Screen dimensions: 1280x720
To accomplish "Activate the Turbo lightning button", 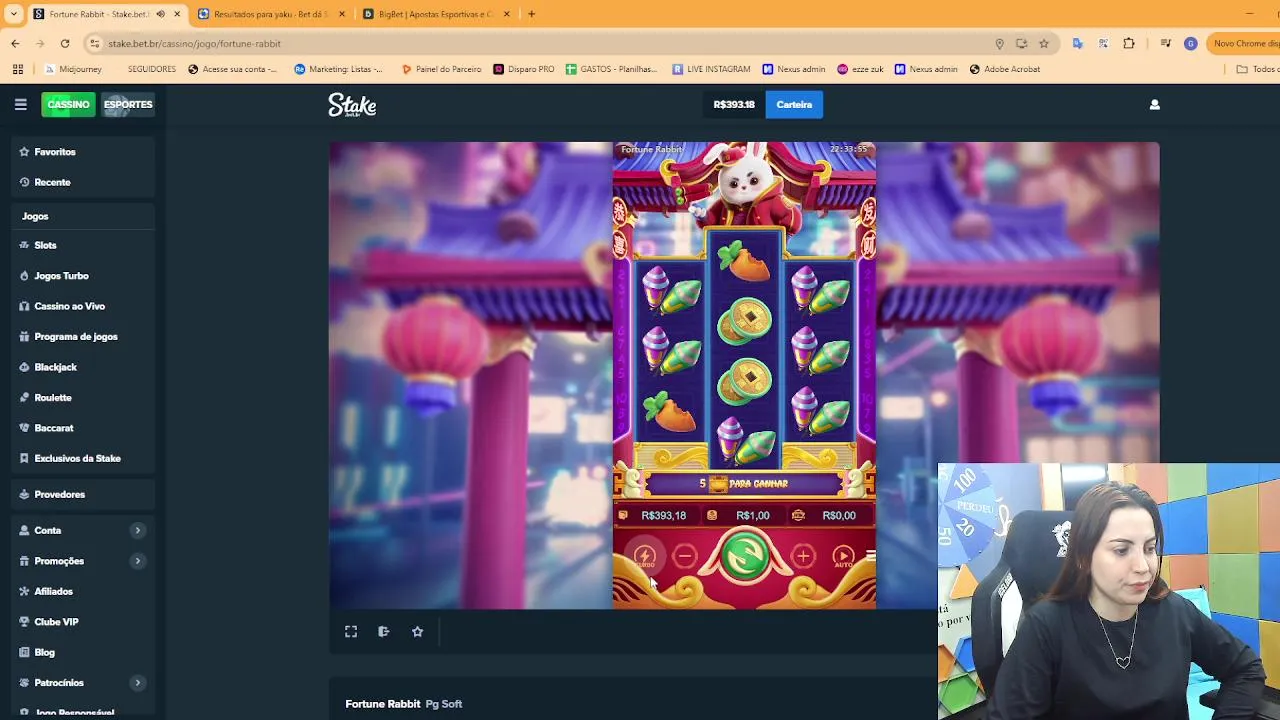I will [x=645, y=557].
